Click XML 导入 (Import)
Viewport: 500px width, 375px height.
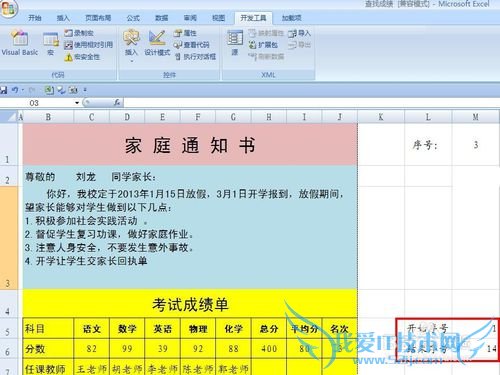(x=299, y=33)
